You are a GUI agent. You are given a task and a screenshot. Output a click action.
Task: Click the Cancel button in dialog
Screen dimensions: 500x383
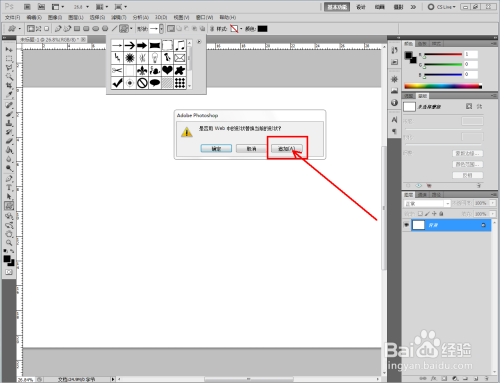click(x=252, y=148)
